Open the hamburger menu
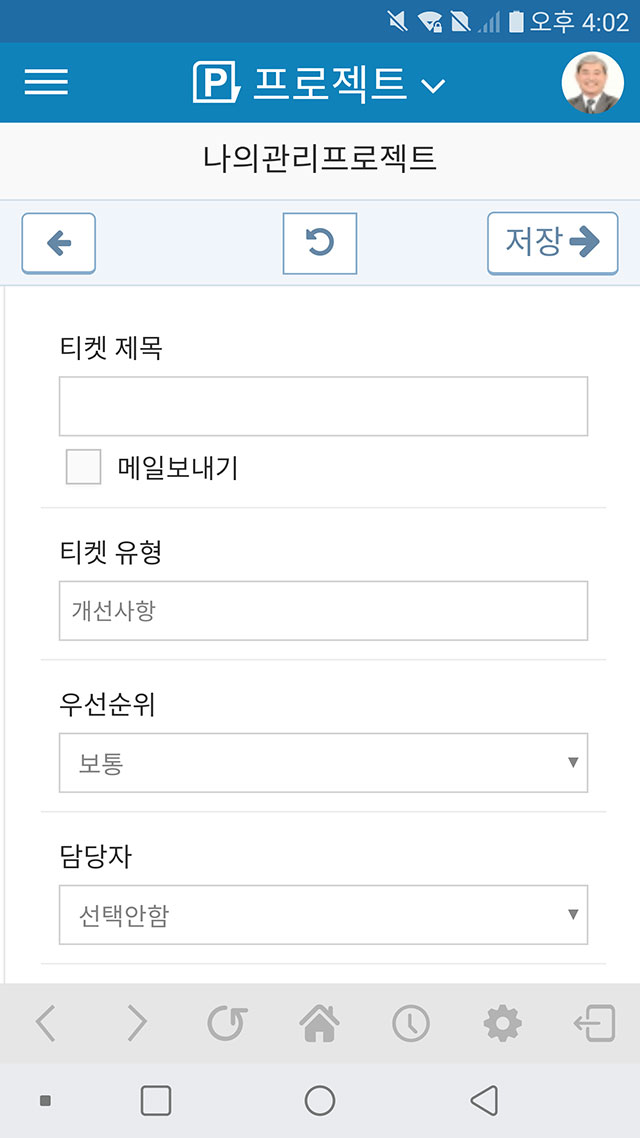This screenshot has height=1138, width=640. (46, 82)
